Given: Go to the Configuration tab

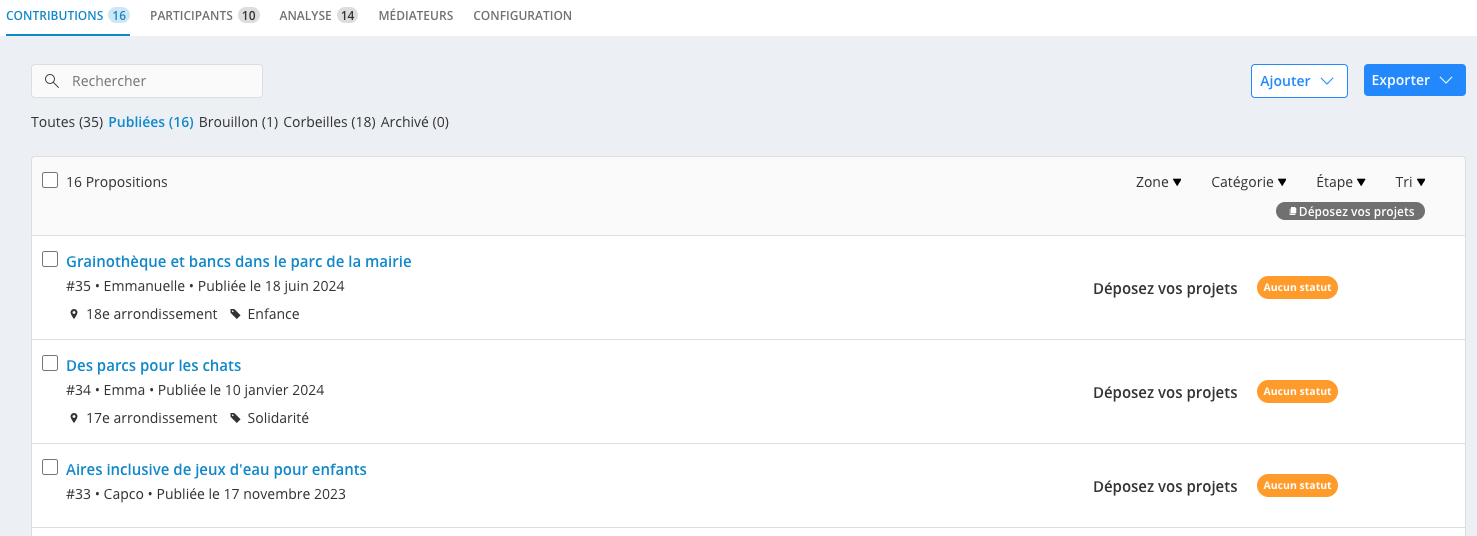Looking at the screenshot, I should pyautogui.click(x=522, y=16).
